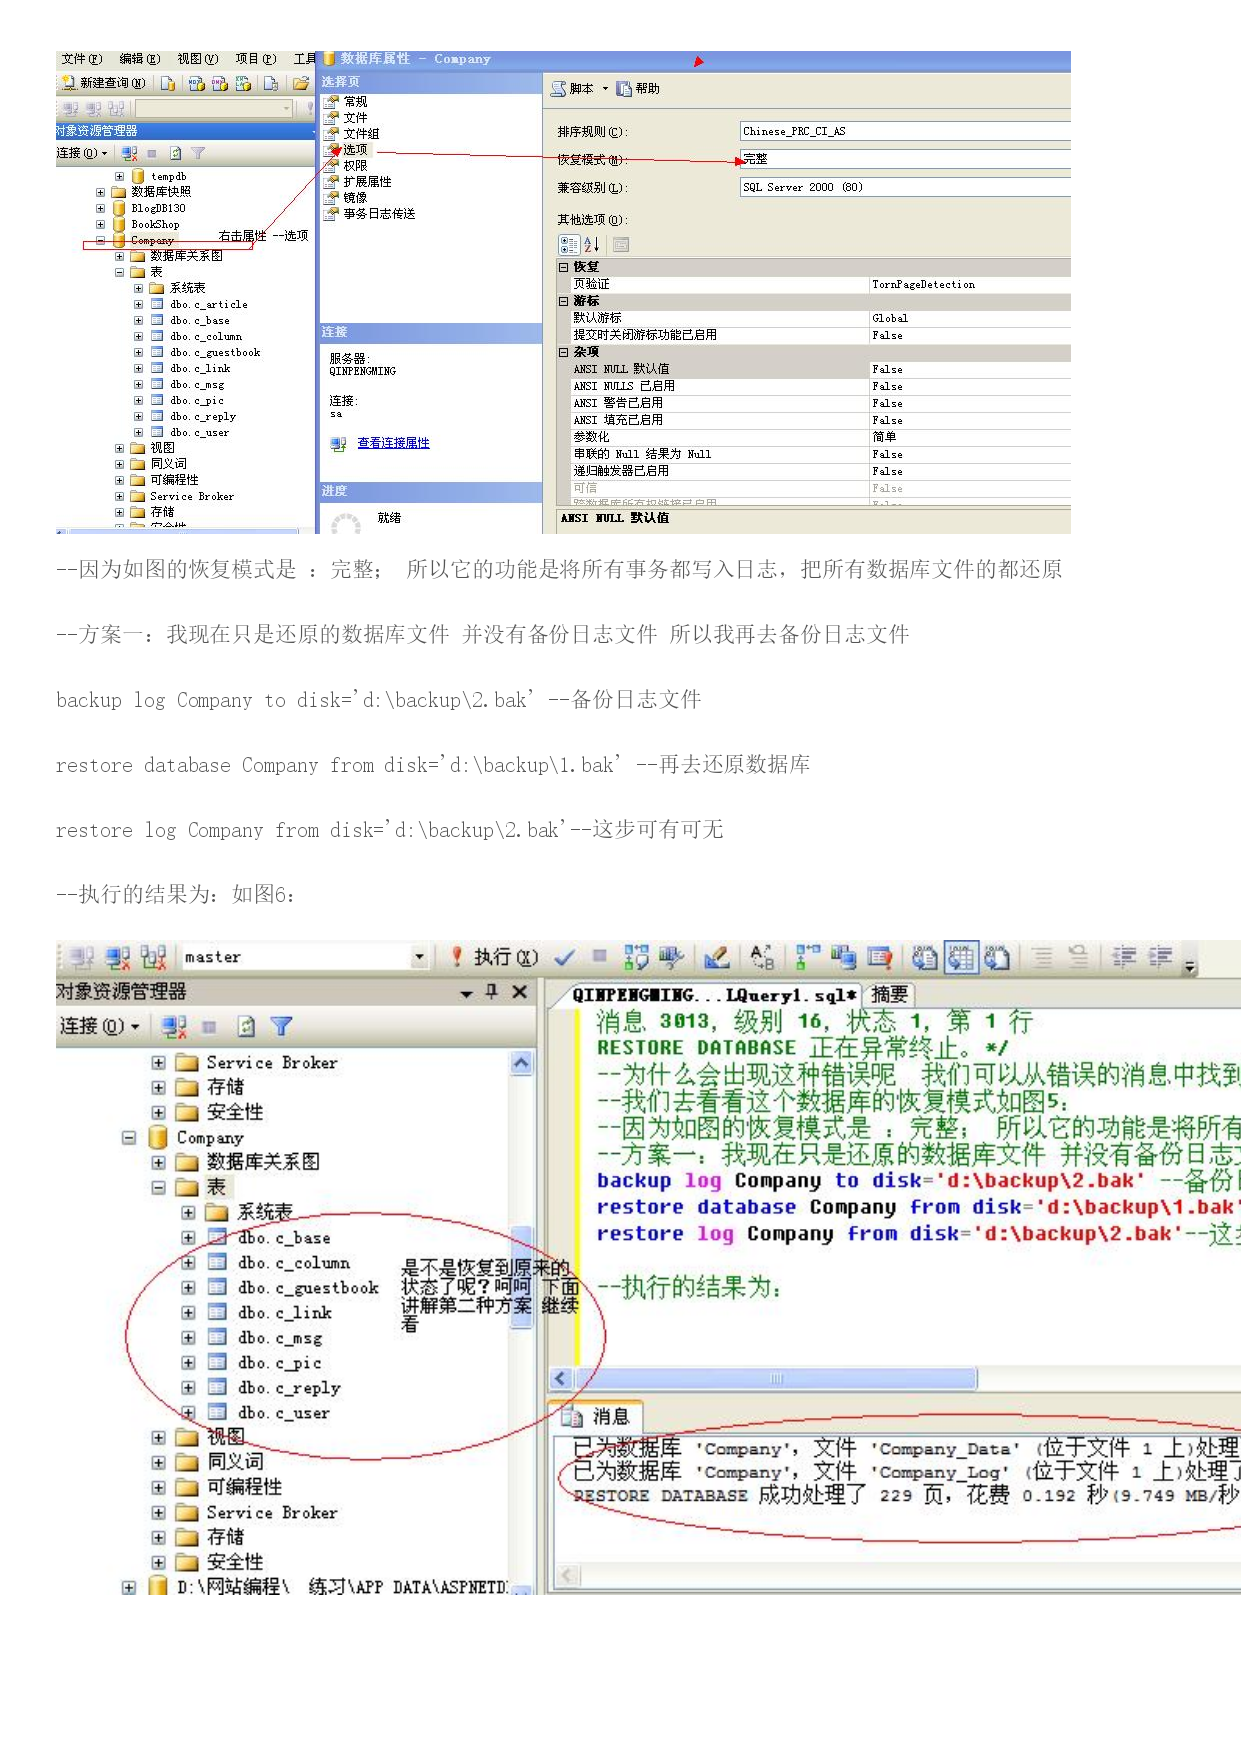
Task: Open the 编辑 (Edit) menu
Action: point(139,59)
